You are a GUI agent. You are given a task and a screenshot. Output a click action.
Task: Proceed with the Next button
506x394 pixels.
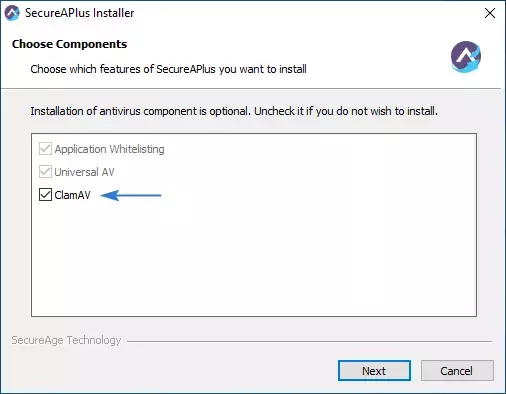click(374, 370)
